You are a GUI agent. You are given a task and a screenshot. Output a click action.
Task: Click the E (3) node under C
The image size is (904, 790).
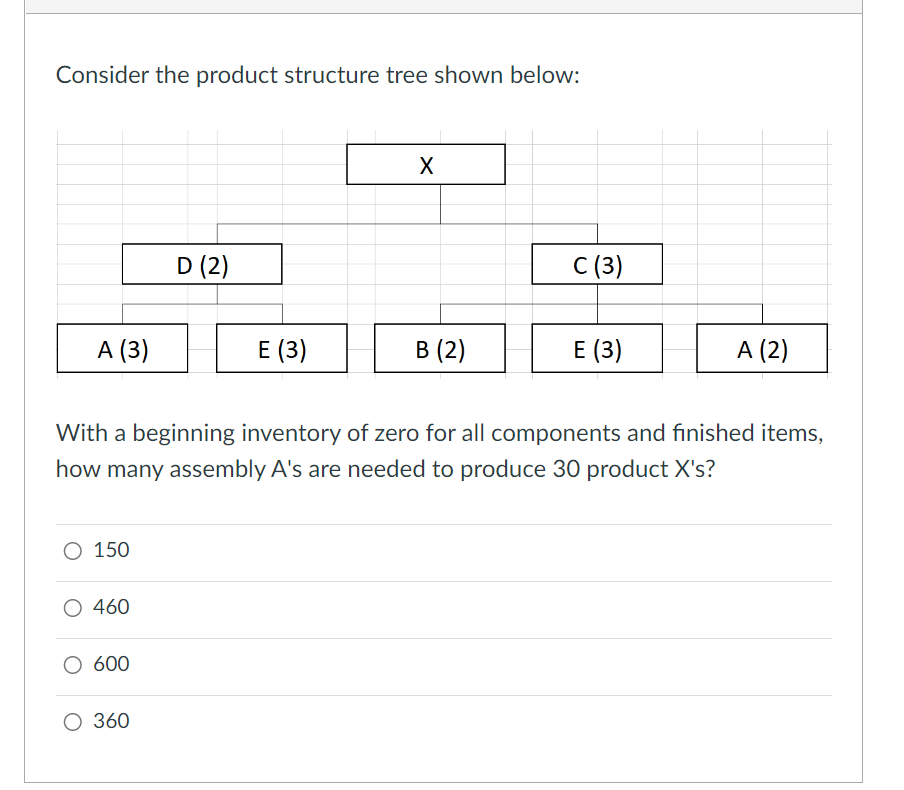pos(597,348)
